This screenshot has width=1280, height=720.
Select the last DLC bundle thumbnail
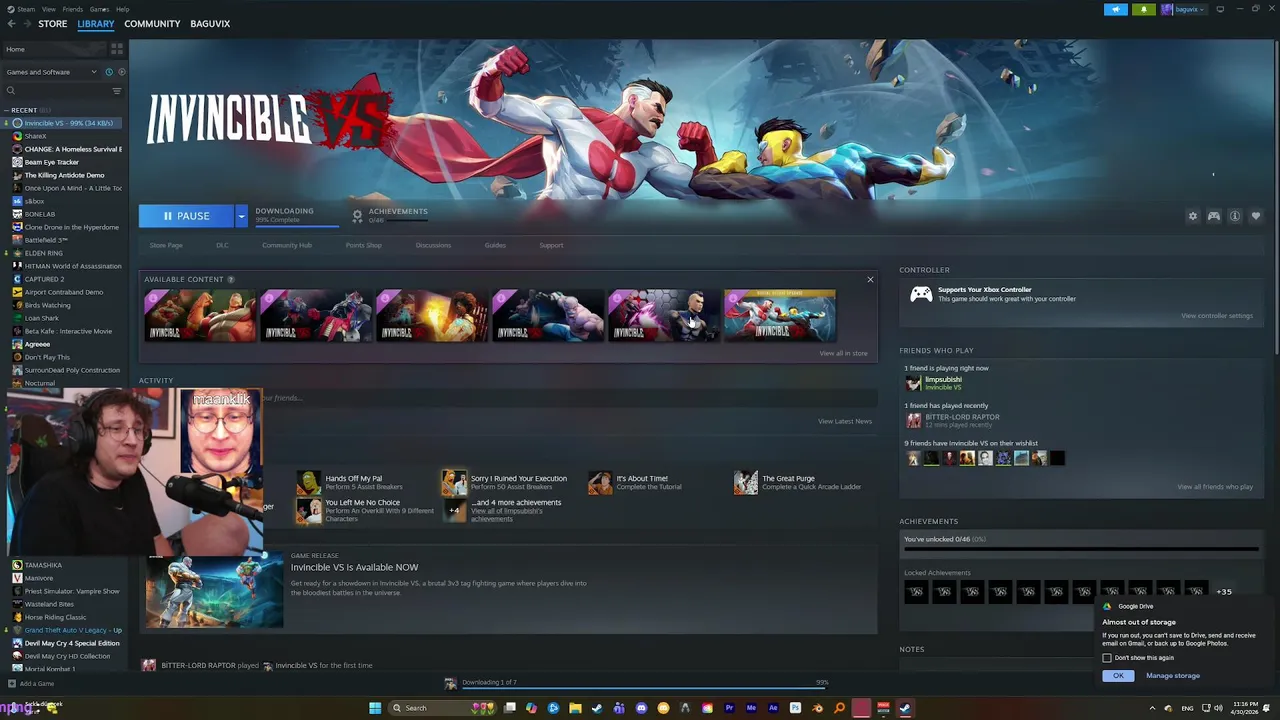[x=780, y=316]
